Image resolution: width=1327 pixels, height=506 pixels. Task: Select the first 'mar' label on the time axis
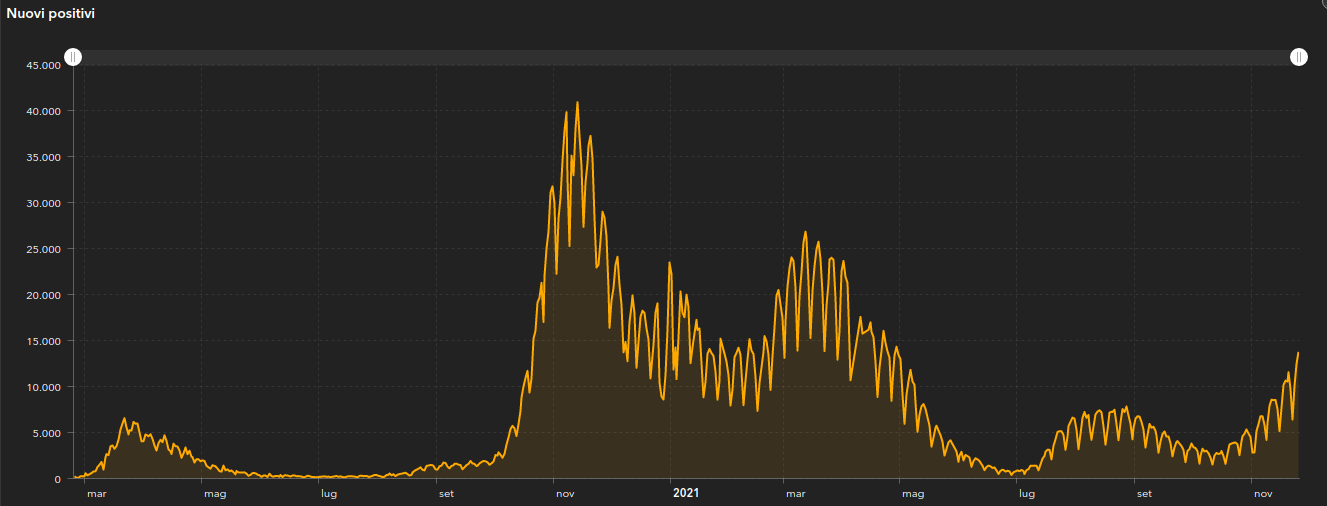[96, 493]
